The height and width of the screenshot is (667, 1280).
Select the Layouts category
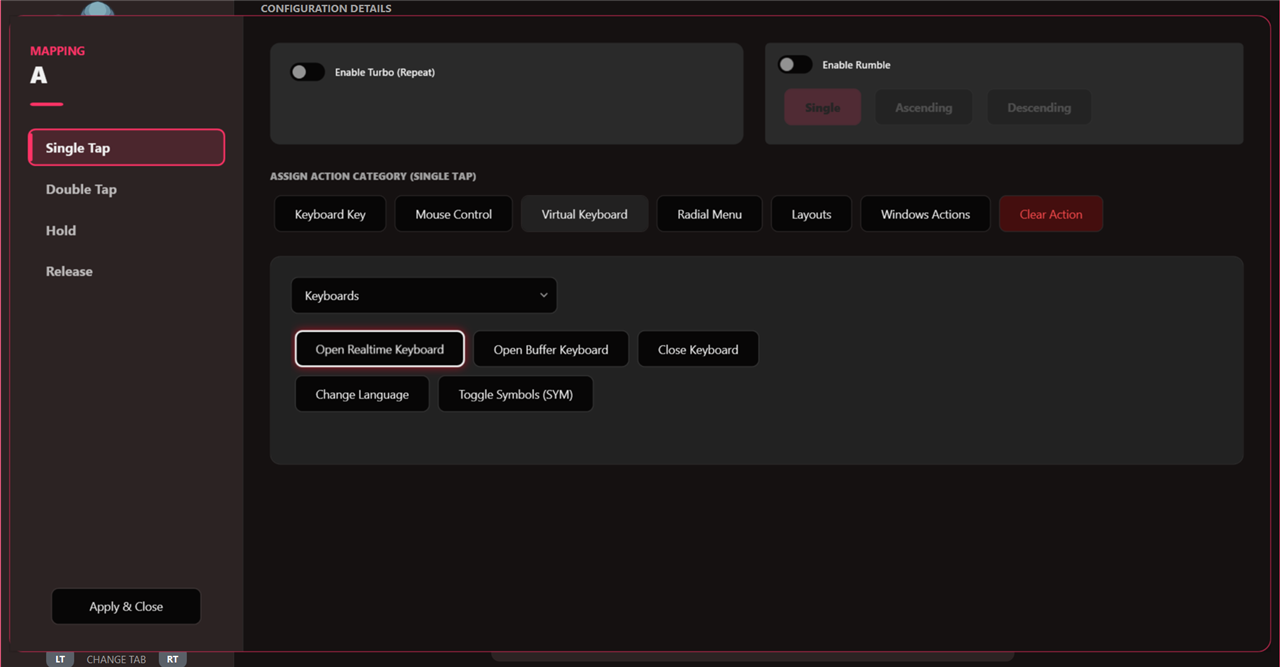(811, 214)
